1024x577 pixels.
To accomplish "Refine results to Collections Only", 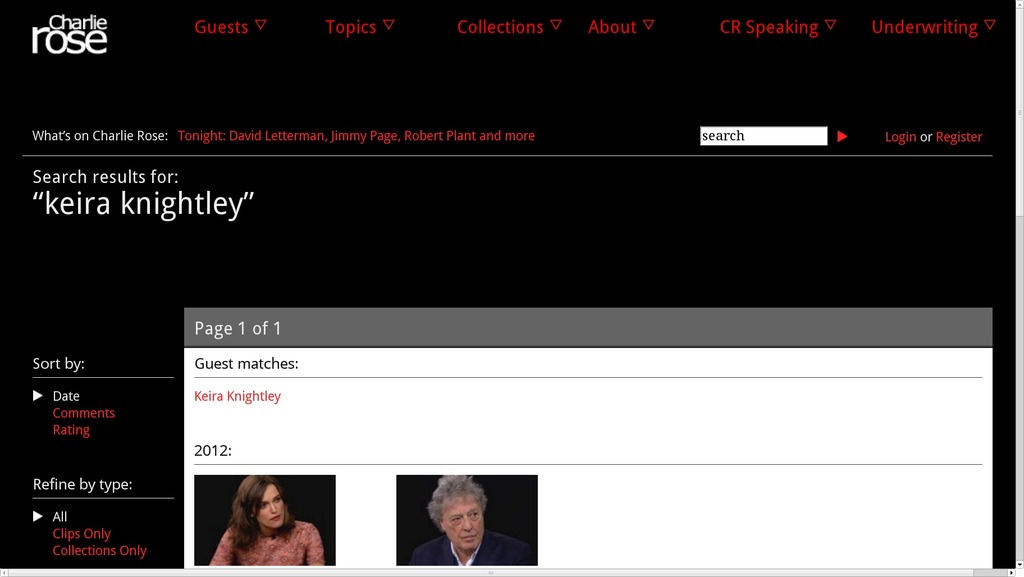I will pos(99,551).
